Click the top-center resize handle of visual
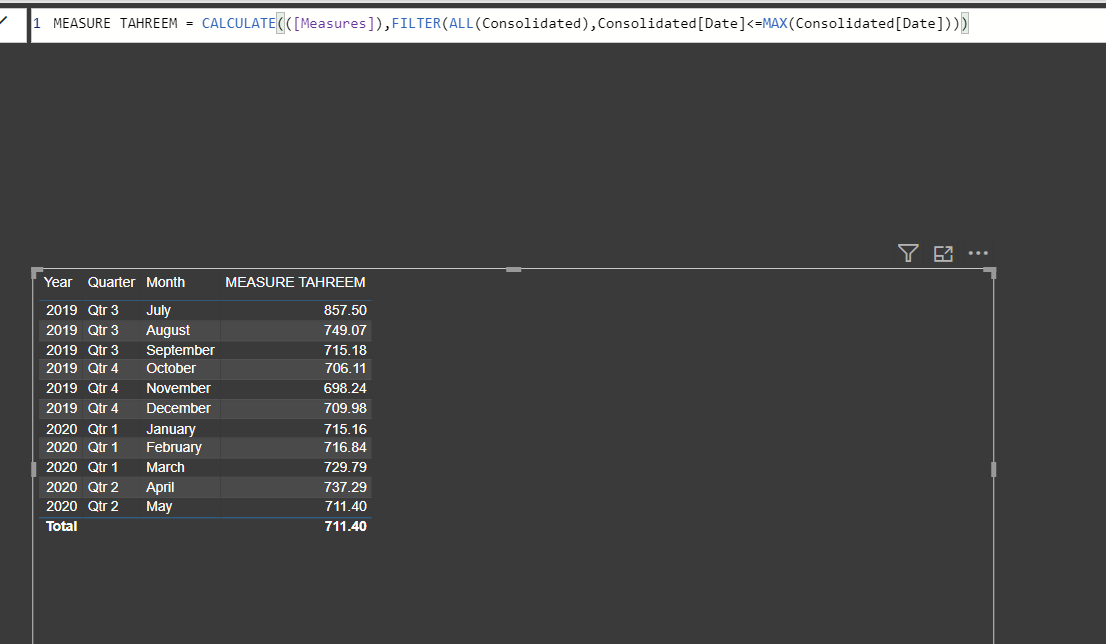Screen dimensions: 1106x644 pos(514,269)
